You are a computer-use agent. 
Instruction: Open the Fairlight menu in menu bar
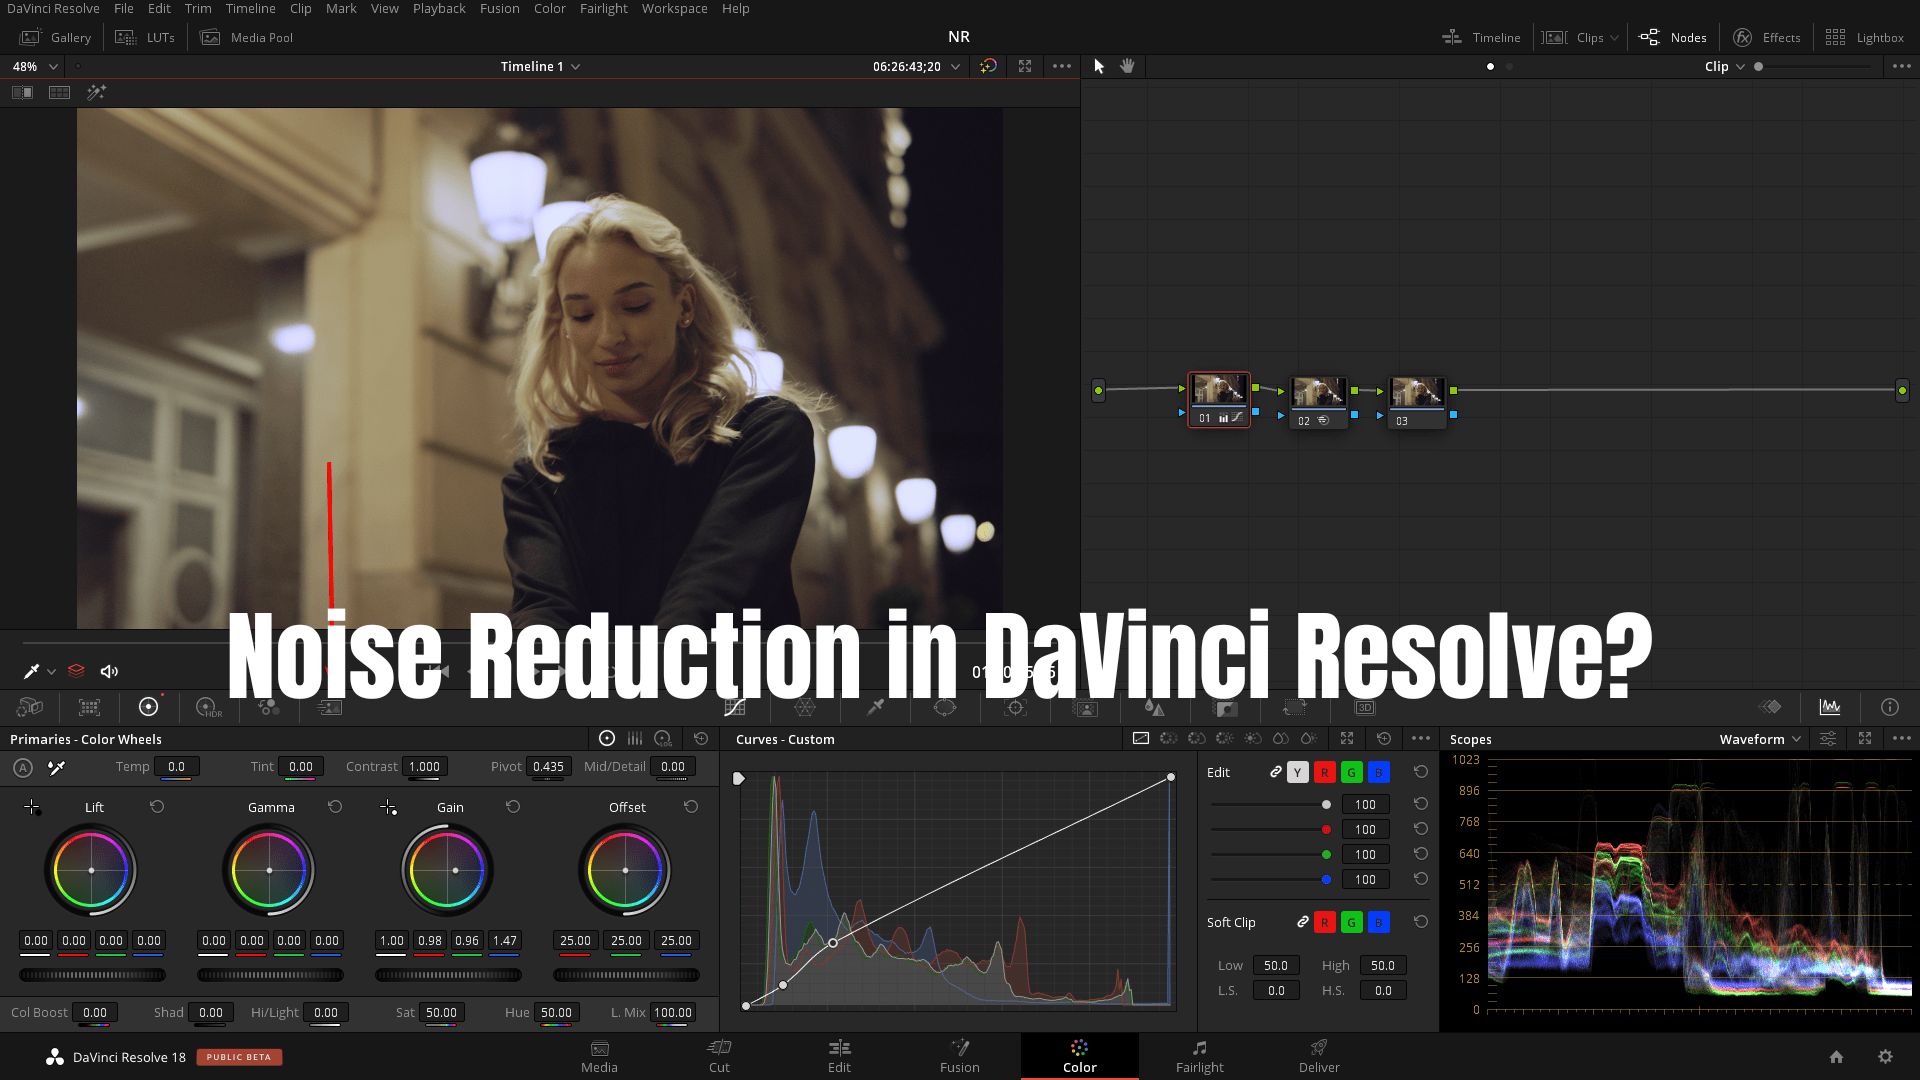click(x=604, y=8)
